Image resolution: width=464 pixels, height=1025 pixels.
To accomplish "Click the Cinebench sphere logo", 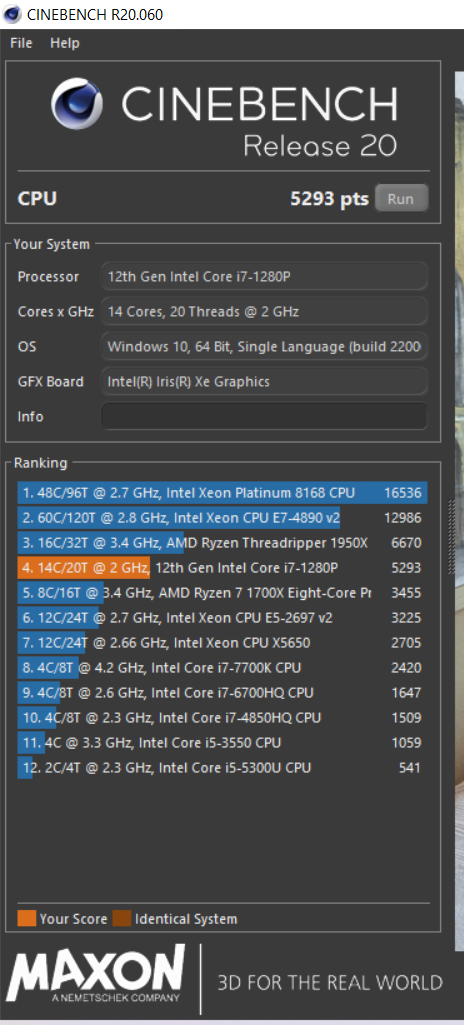I will 77,104.
